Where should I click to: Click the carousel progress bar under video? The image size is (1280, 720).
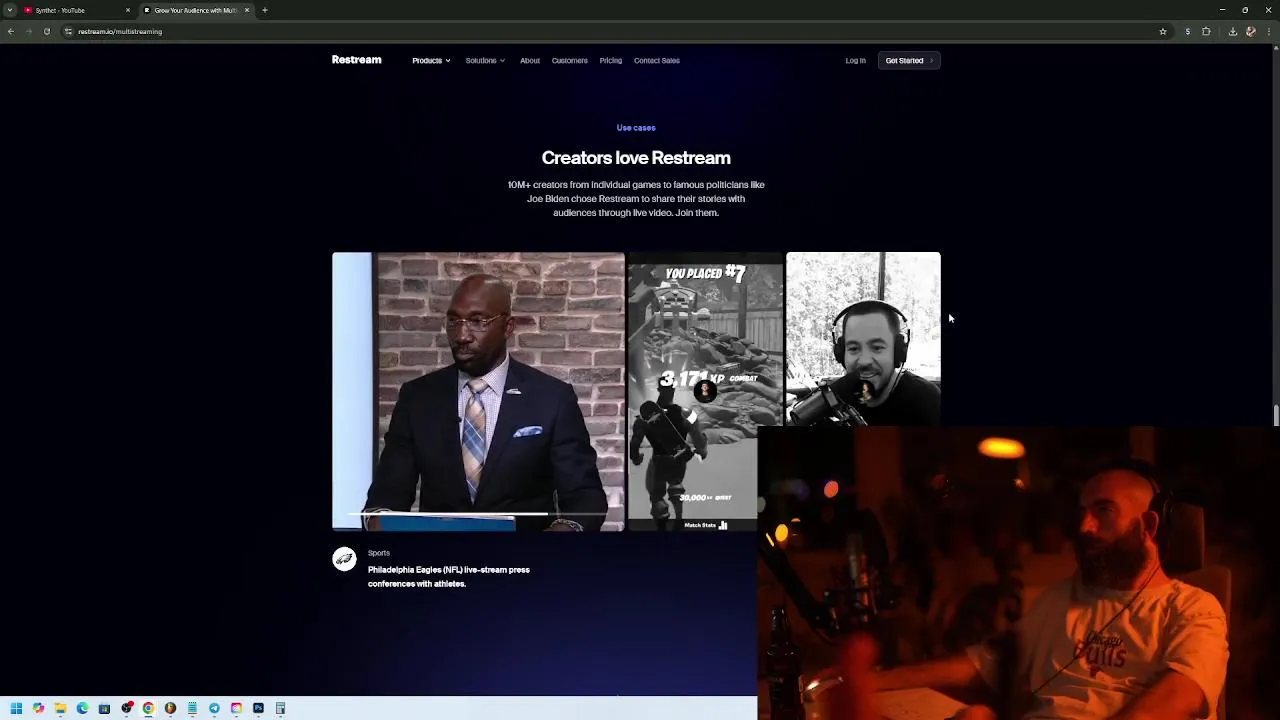pyautogui.click(x=478, y=513)
